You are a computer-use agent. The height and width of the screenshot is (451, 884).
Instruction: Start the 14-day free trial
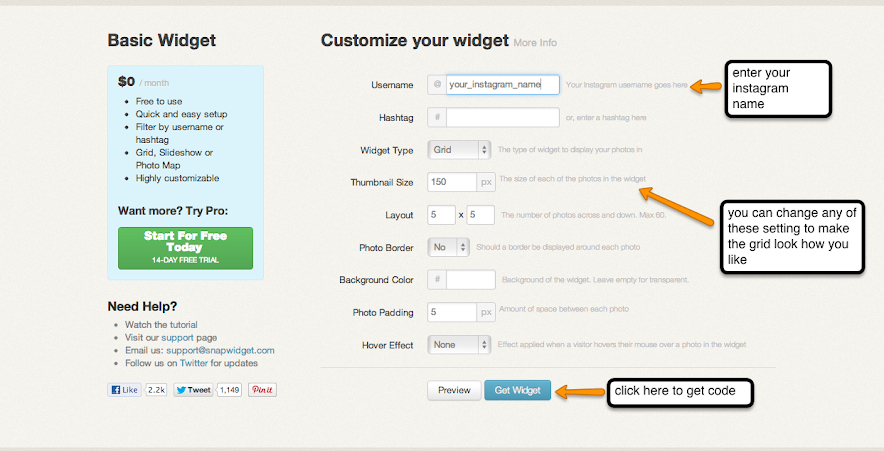(x=185, y=248)
